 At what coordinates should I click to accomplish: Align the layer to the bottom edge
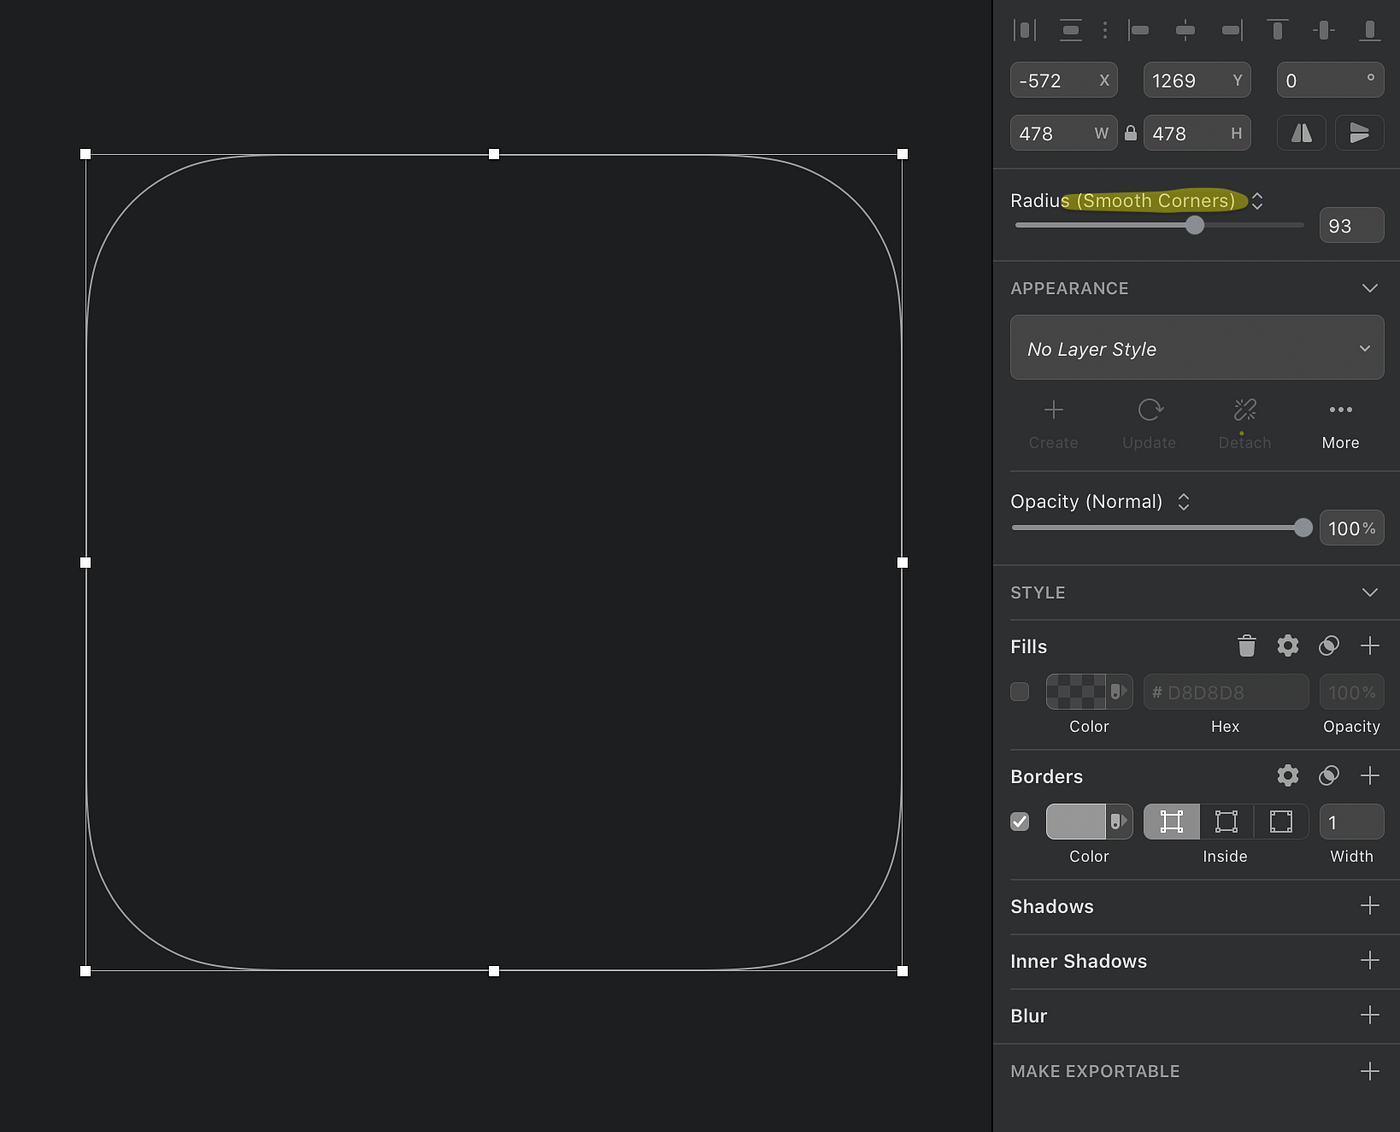pyautogui.click(x=1370, y=30)
